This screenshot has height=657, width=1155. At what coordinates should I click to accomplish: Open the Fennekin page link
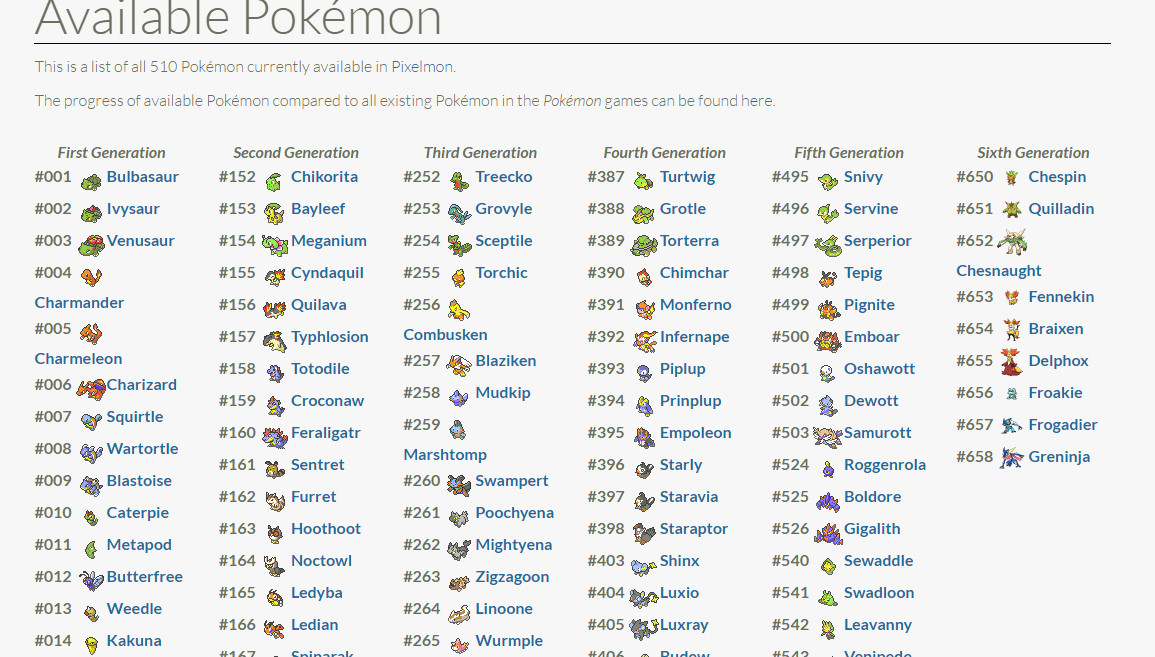coord(1061,296)
